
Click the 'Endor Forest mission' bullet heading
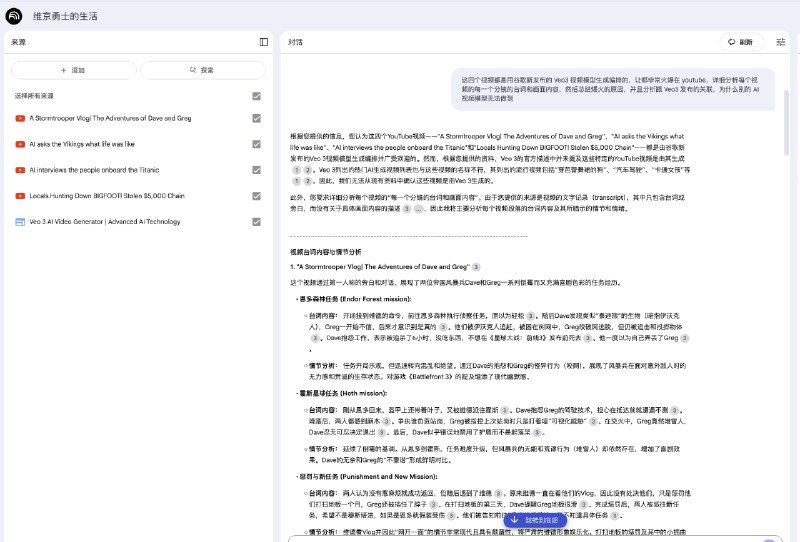355,299
